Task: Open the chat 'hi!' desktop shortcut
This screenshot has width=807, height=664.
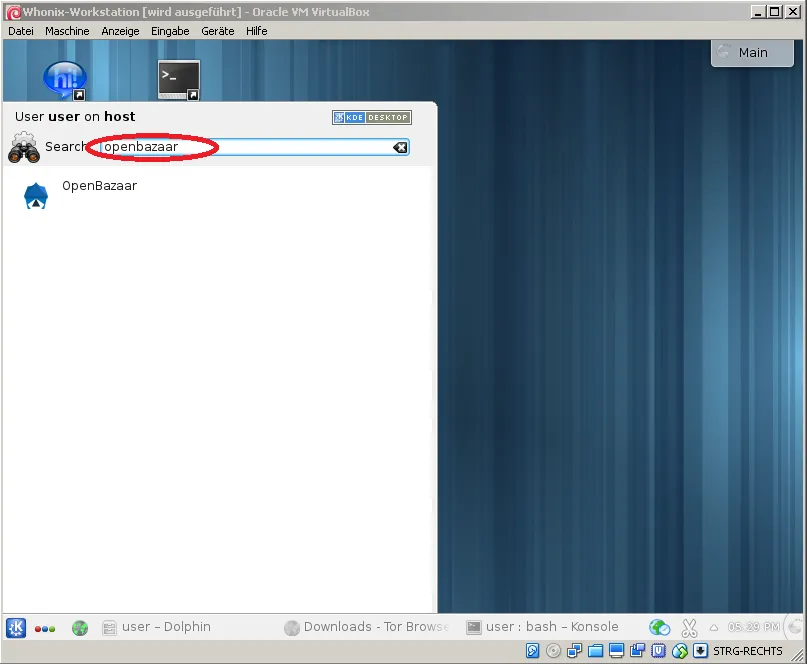Action: (65, 80)
